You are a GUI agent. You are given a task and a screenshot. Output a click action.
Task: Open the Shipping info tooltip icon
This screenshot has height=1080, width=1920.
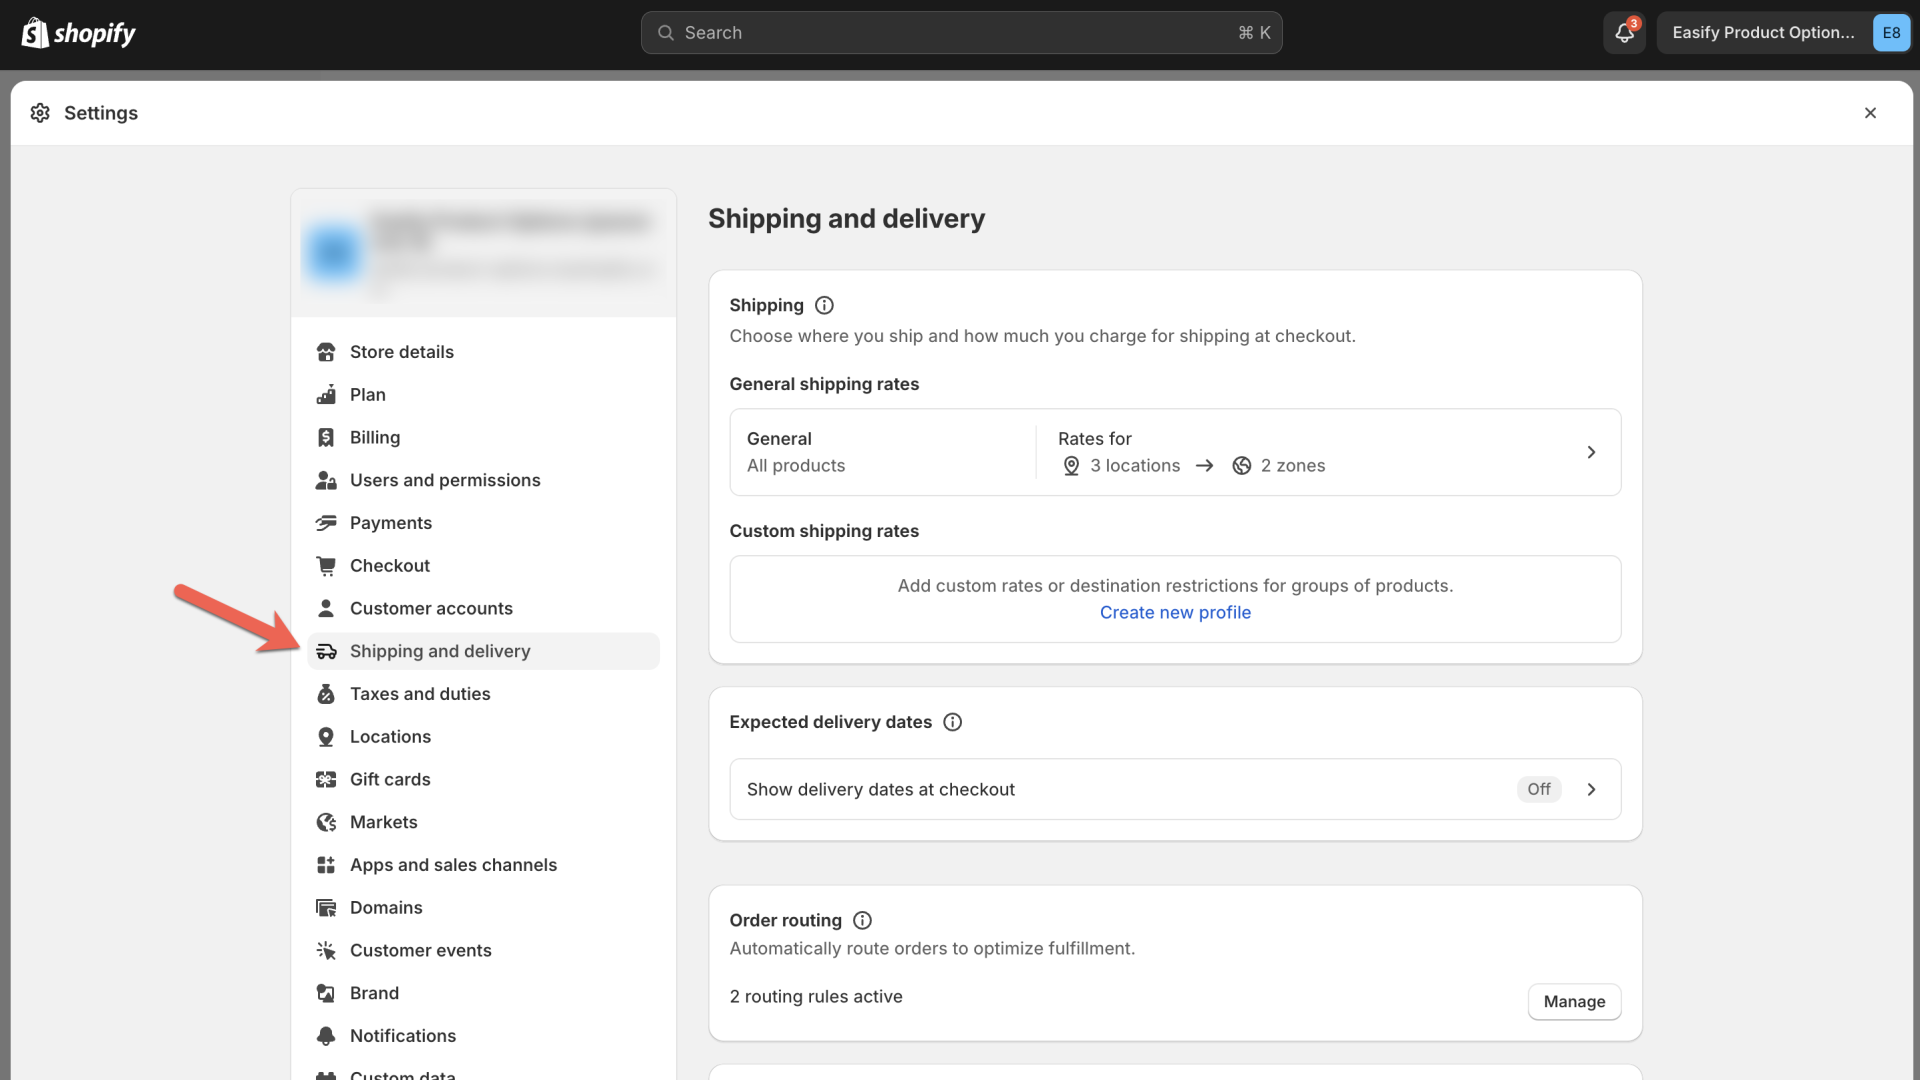pyautogui.click(x=824, y=305)
